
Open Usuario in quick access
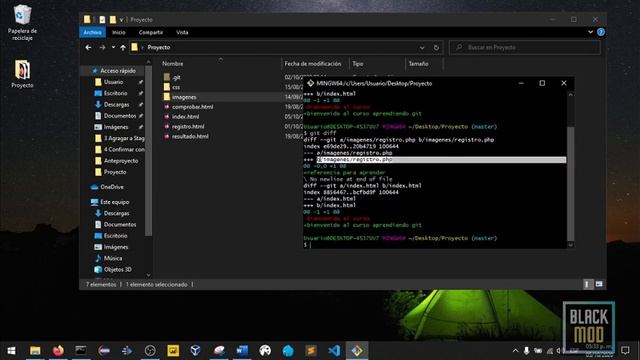click(113, 82)
